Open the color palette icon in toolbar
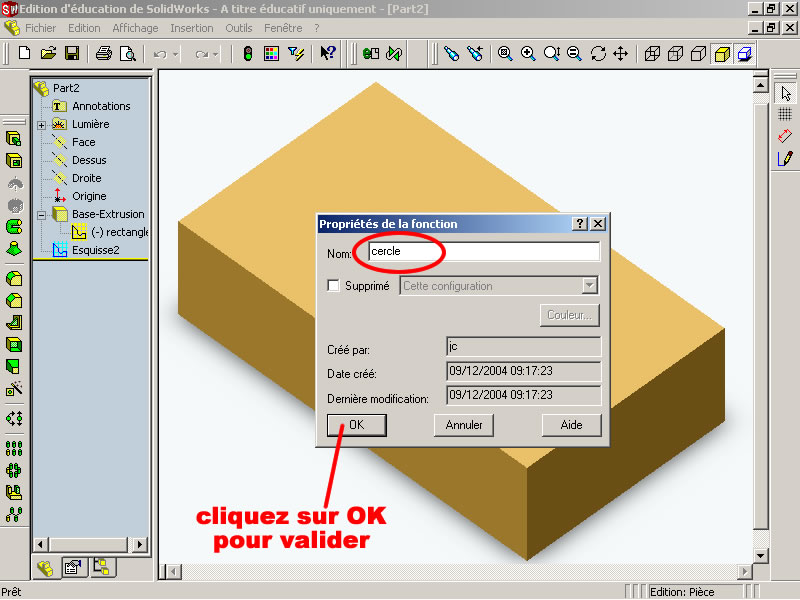The height and width of the screenshot is (600, 800). point(271,53)
